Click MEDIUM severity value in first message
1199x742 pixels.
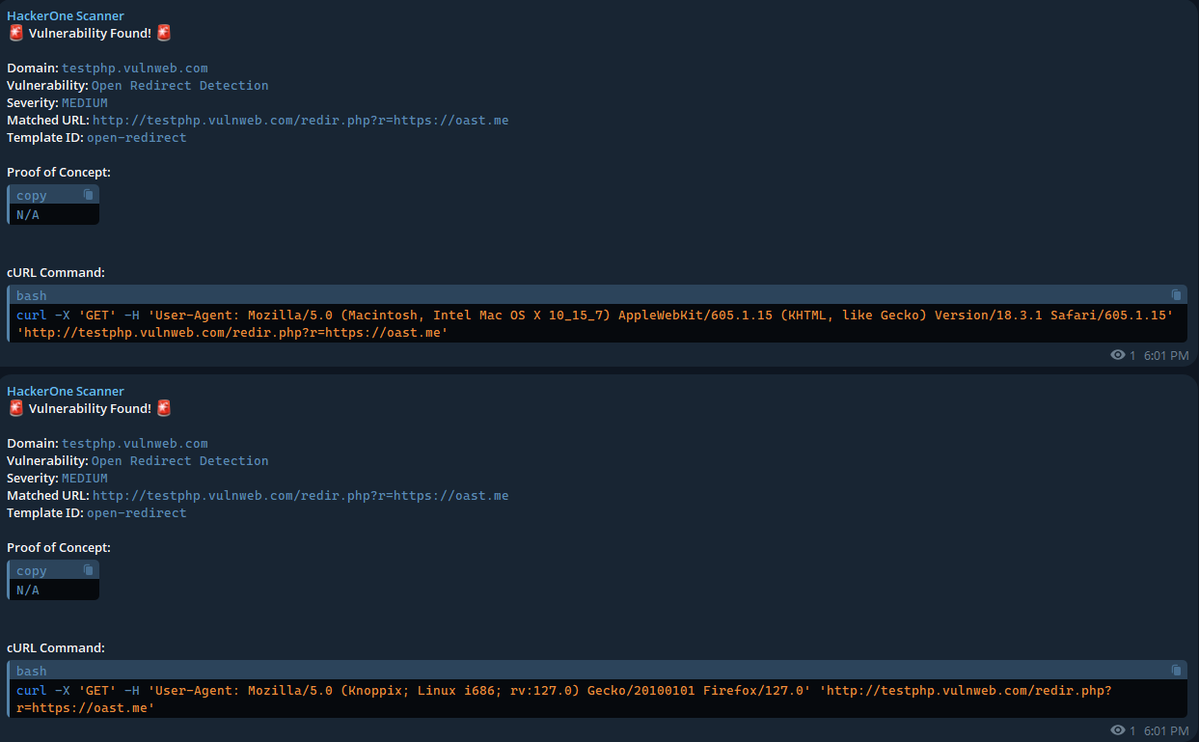85,103
